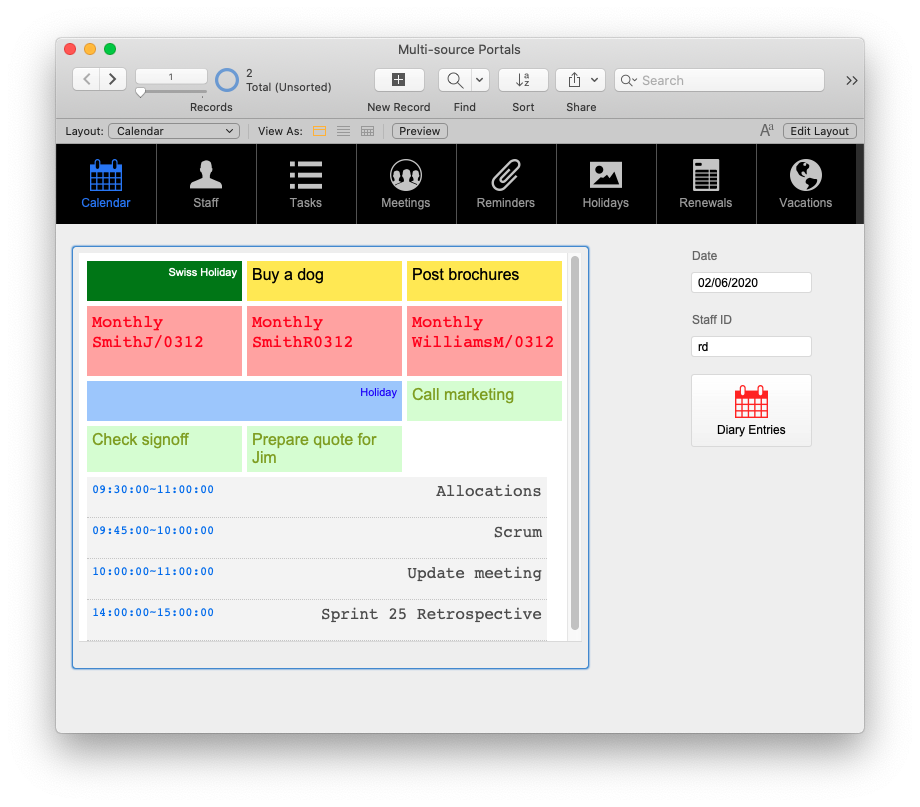Open the Find dropdown arrow
Screen dimensions: 920x807
pos(480,80)
